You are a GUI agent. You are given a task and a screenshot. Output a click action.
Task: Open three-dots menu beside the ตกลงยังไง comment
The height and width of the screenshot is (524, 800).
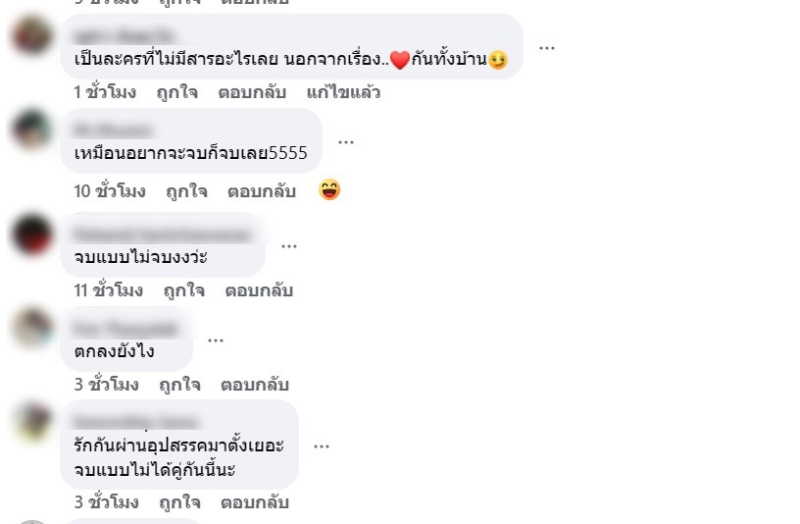coord(216,340)
